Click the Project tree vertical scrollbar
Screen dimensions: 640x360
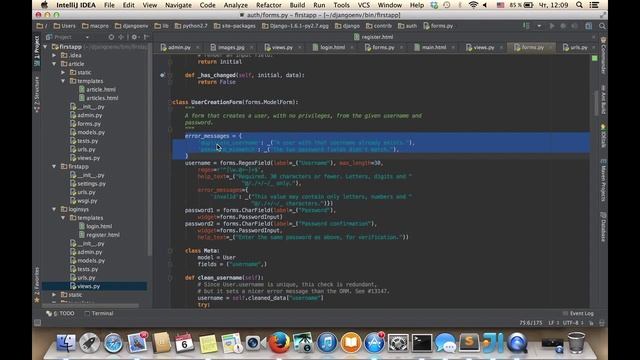coord(150,149)
